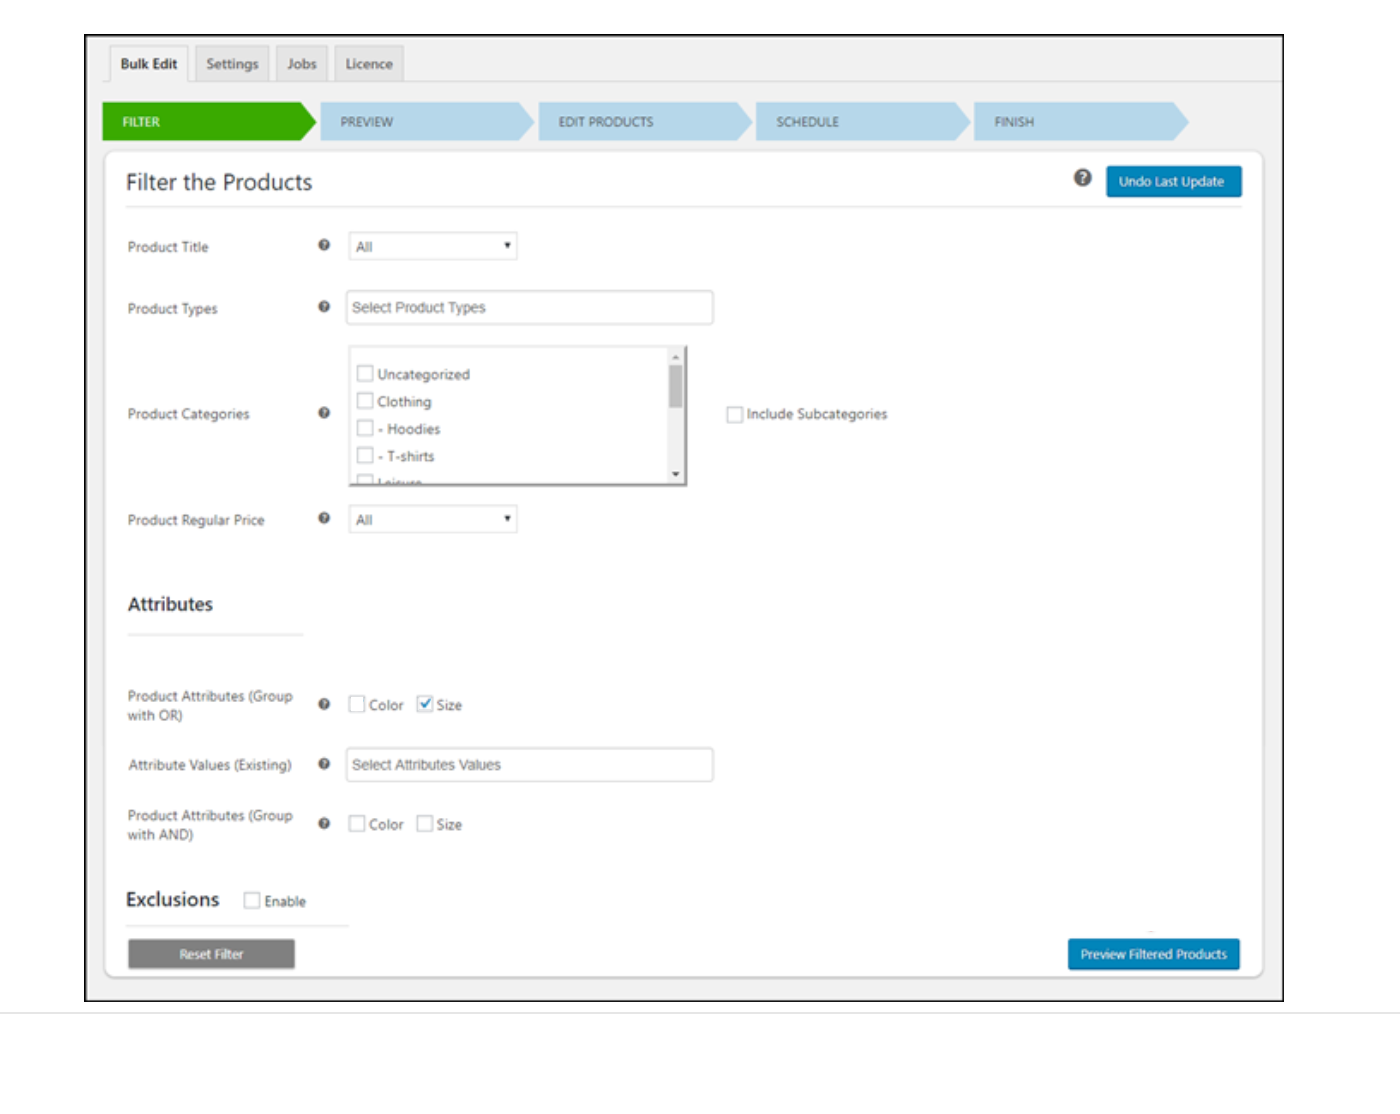
Task: View help for Attribute Values field
Action: coord(322,764)
